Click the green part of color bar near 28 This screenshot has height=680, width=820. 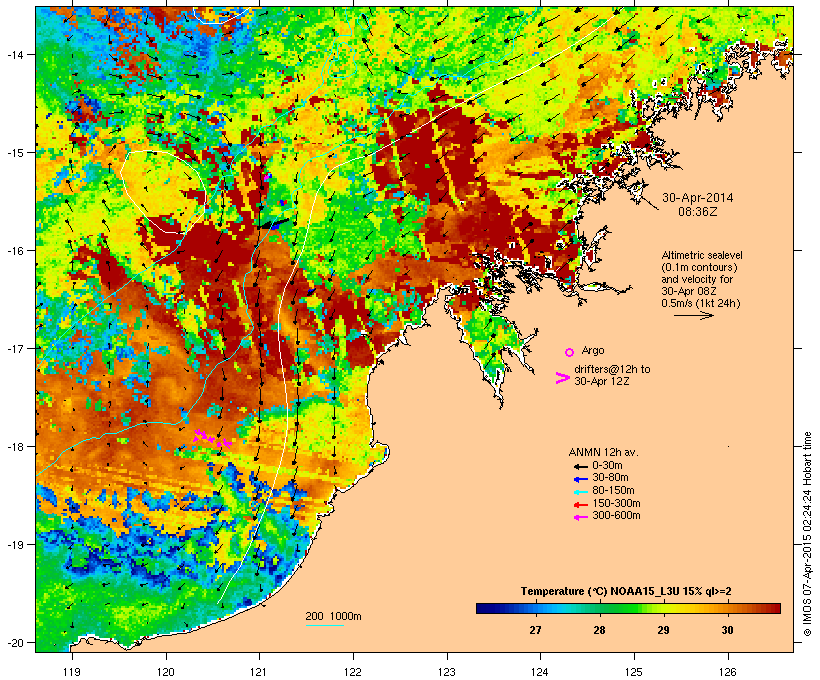click(599, 608)
